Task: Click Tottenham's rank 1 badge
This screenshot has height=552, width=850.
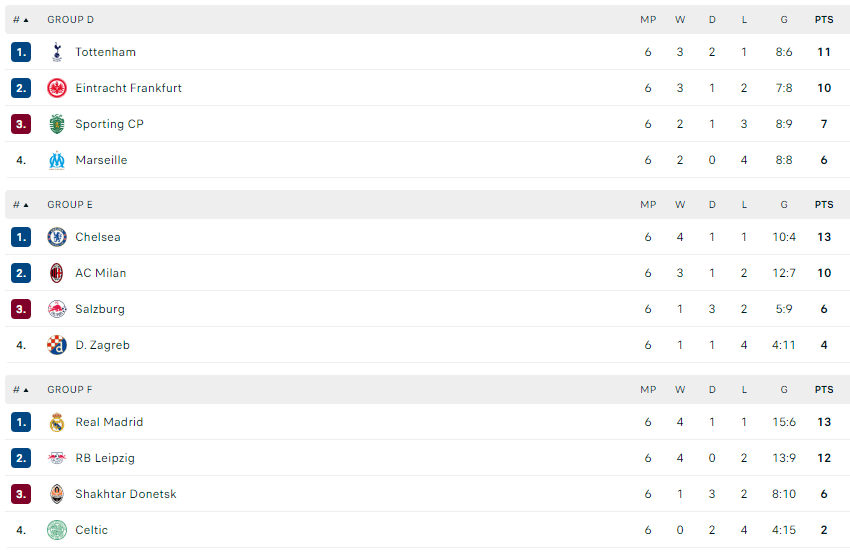Action: coord(21,52)
